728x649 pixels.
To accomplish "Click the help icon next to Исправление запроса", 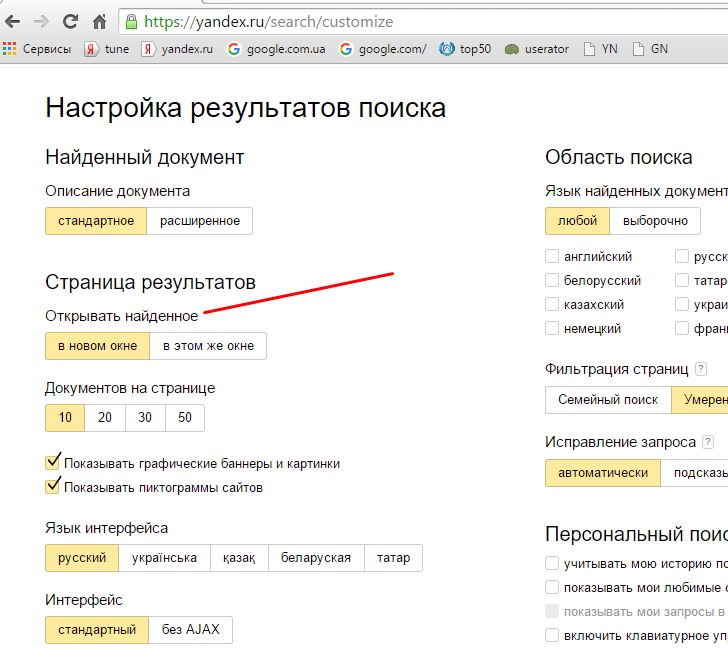I will coord(708,442).
